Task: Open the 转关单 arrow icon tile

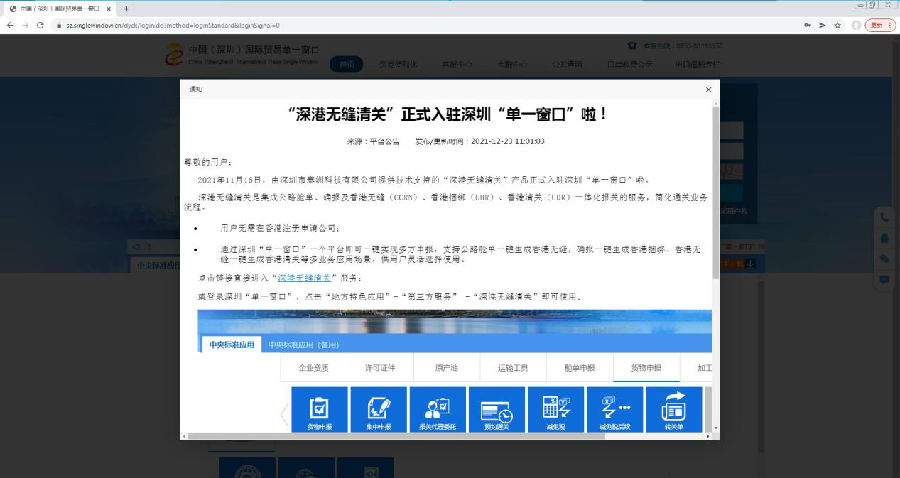Action: (x=674, y=410)
